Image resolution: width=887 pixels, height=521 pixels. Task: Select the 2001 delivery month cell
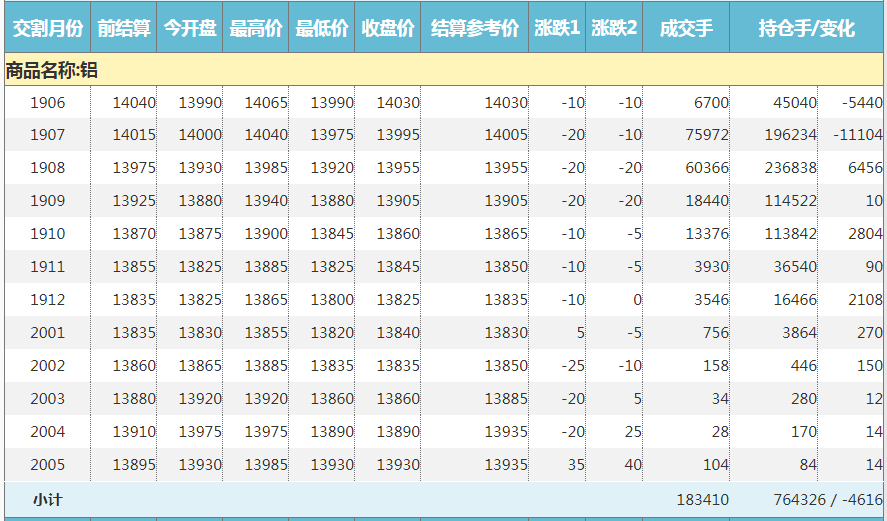pos(47,333)
